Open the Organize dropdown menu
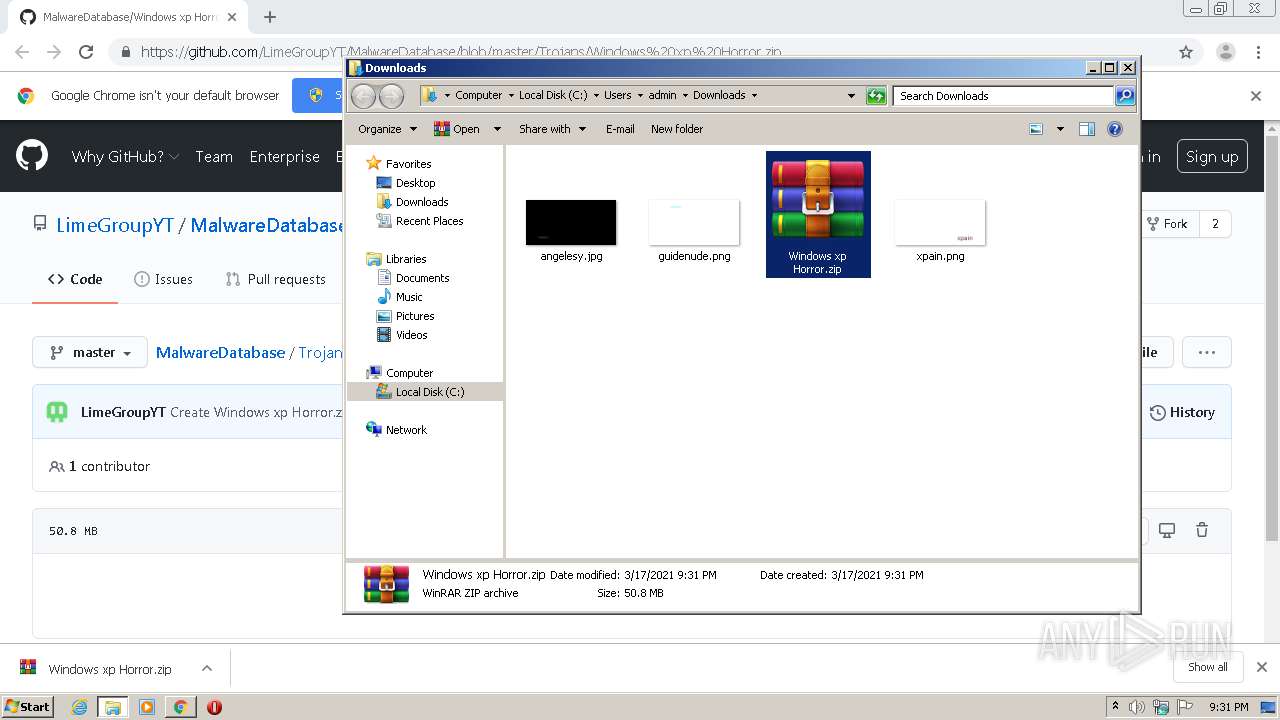 point(387,129)
